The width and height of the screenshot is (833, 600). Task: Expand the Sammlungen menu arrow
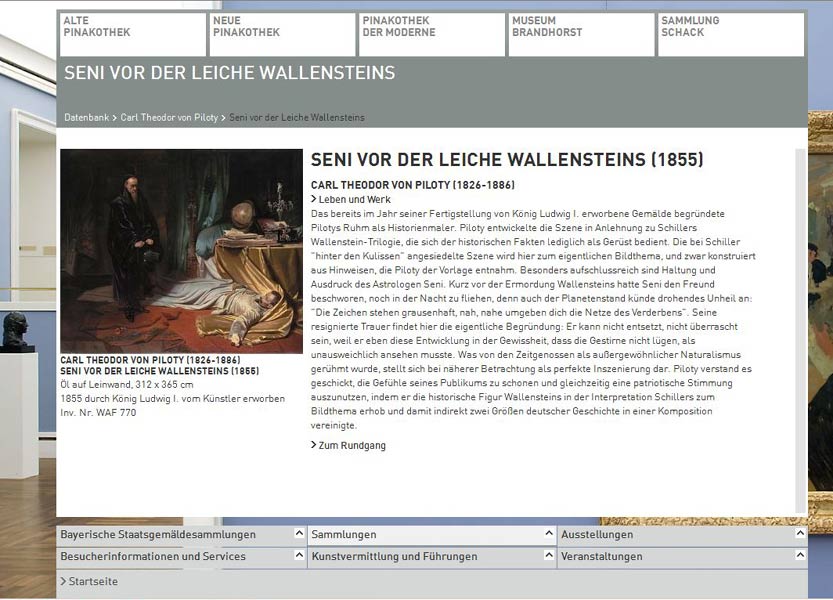[x=549, y=534]
